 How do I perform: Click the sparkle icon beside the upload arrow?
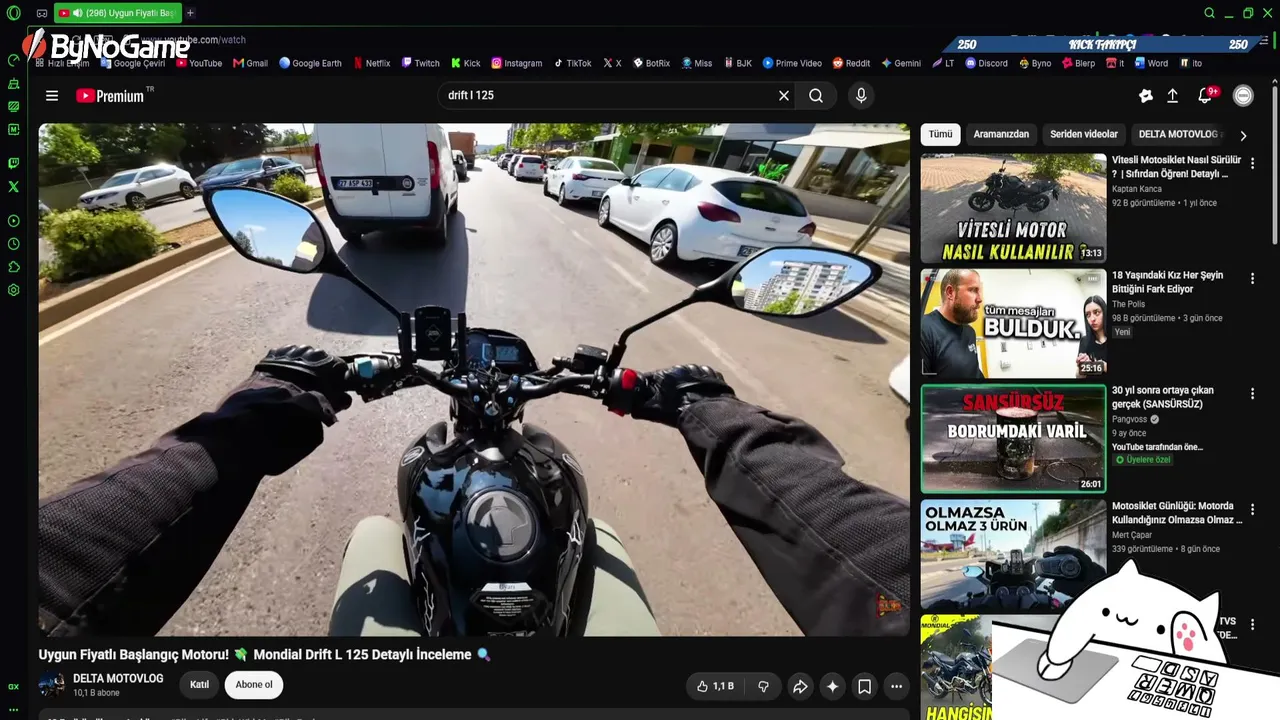(1146, 96)
